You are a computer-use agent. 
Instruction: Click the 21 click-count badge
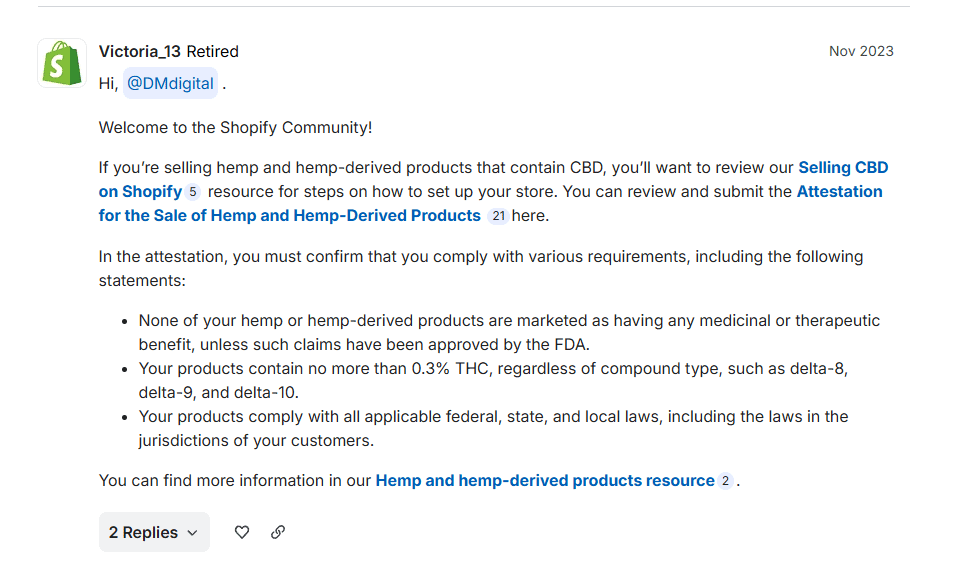(x=497, y=216)
